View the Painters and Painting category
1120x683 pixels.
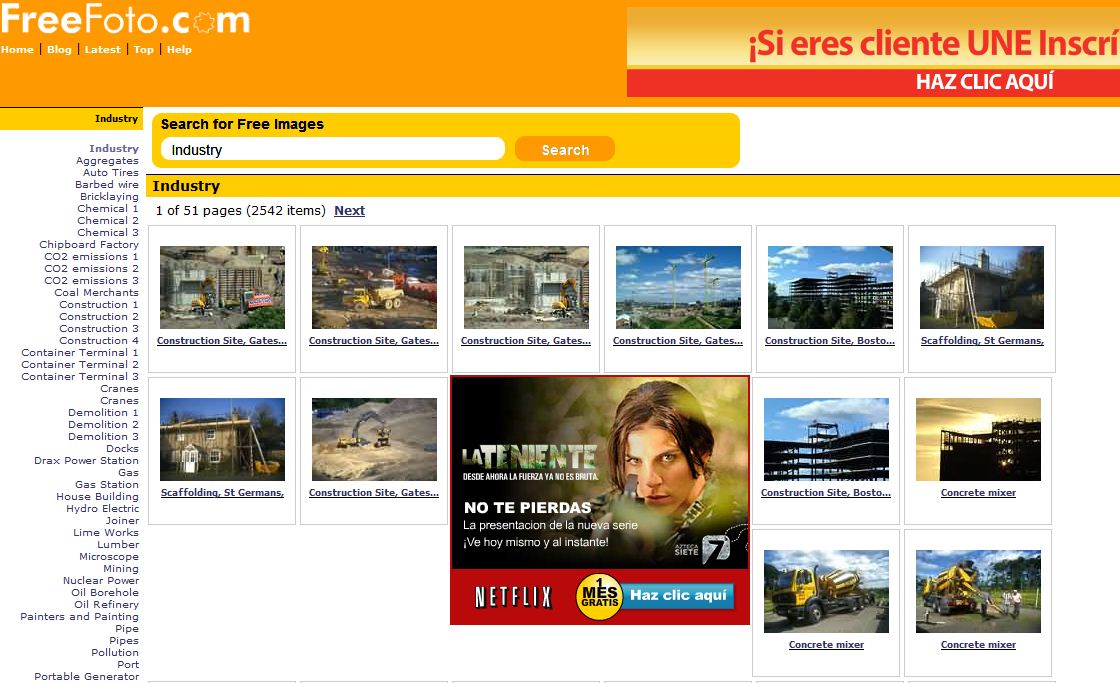tap(79, 617)
